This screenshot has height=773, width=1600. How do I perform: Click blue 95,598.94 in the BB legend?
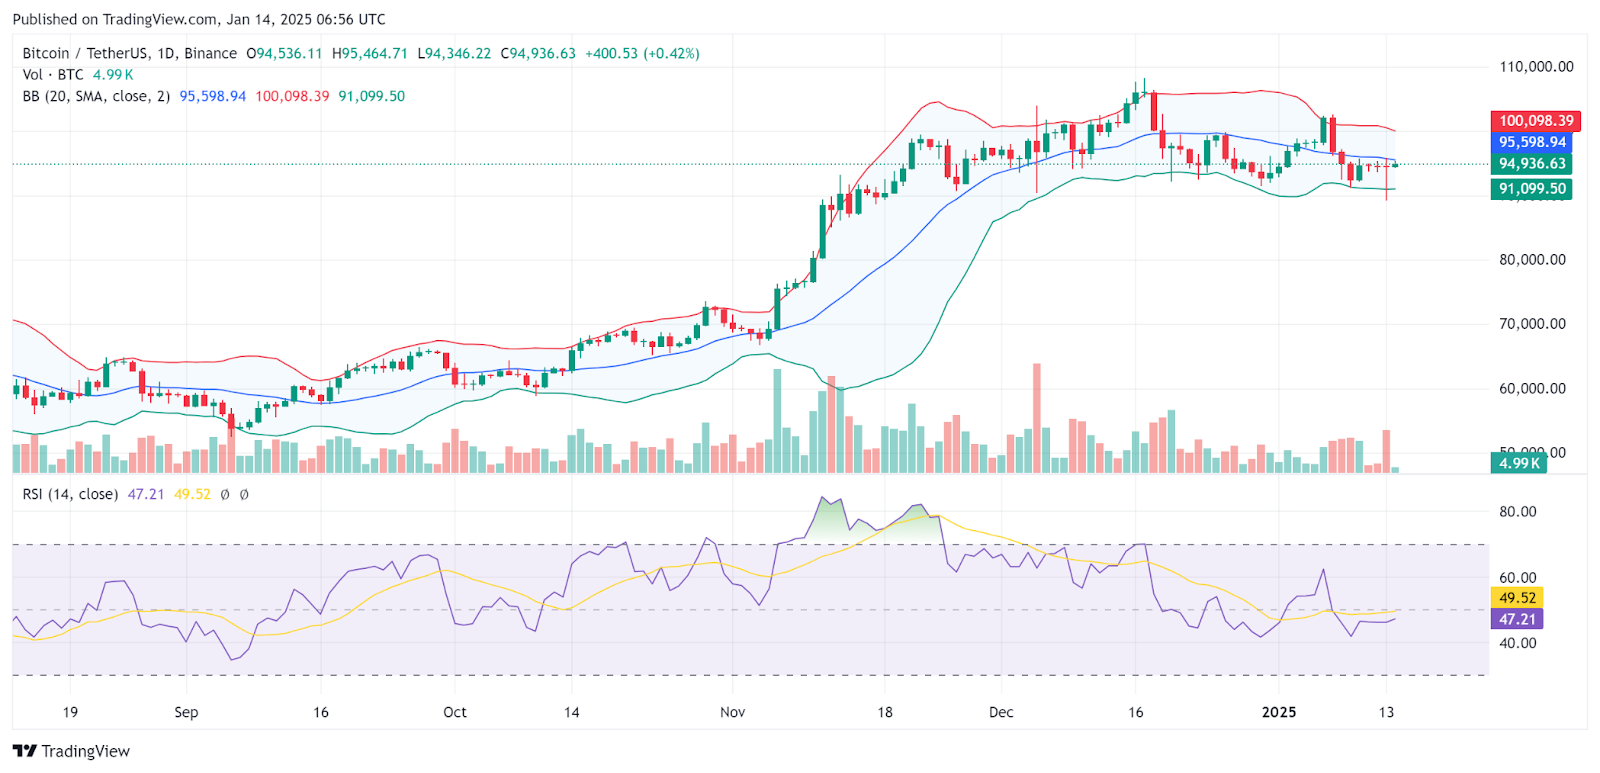point(212,96)
